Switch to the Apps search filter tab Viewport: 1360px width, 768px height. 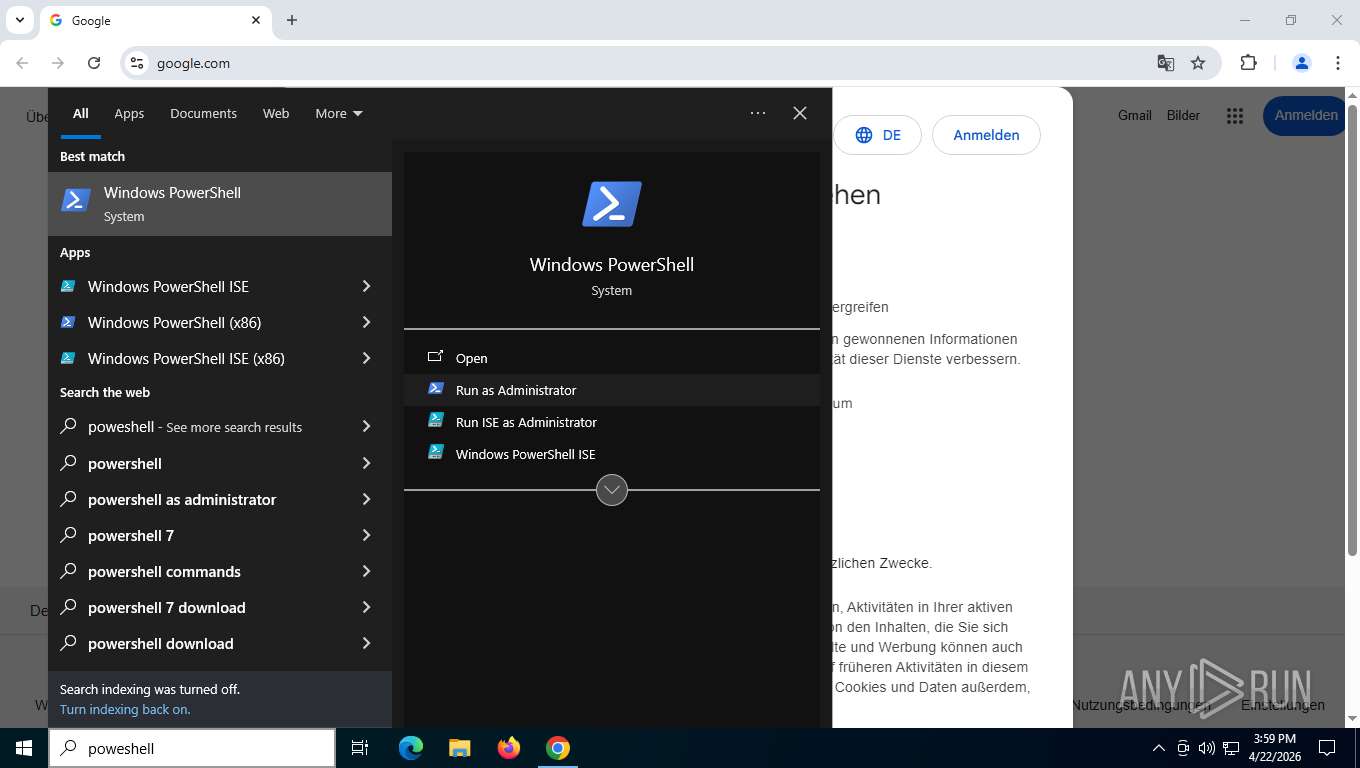pos(129,113)
